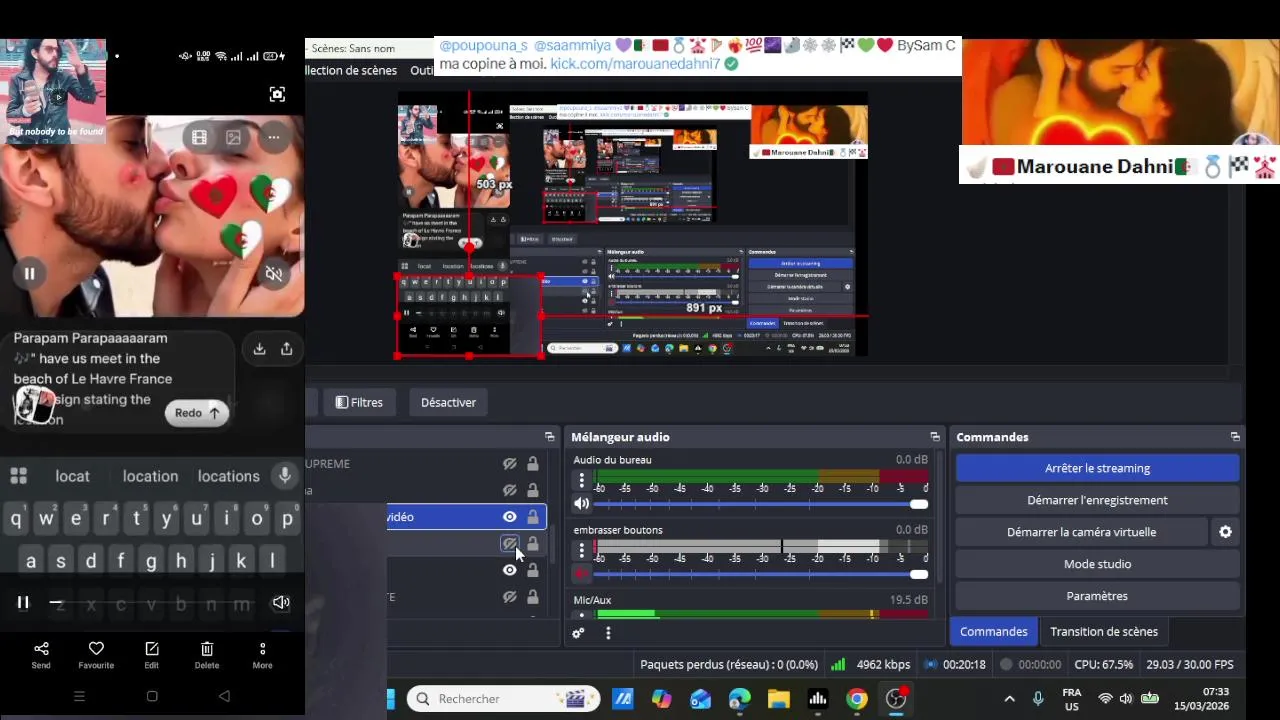Screen dimensions: 1280x720
Task: Click phone share upload icon
Action: [x=287, y=348]
